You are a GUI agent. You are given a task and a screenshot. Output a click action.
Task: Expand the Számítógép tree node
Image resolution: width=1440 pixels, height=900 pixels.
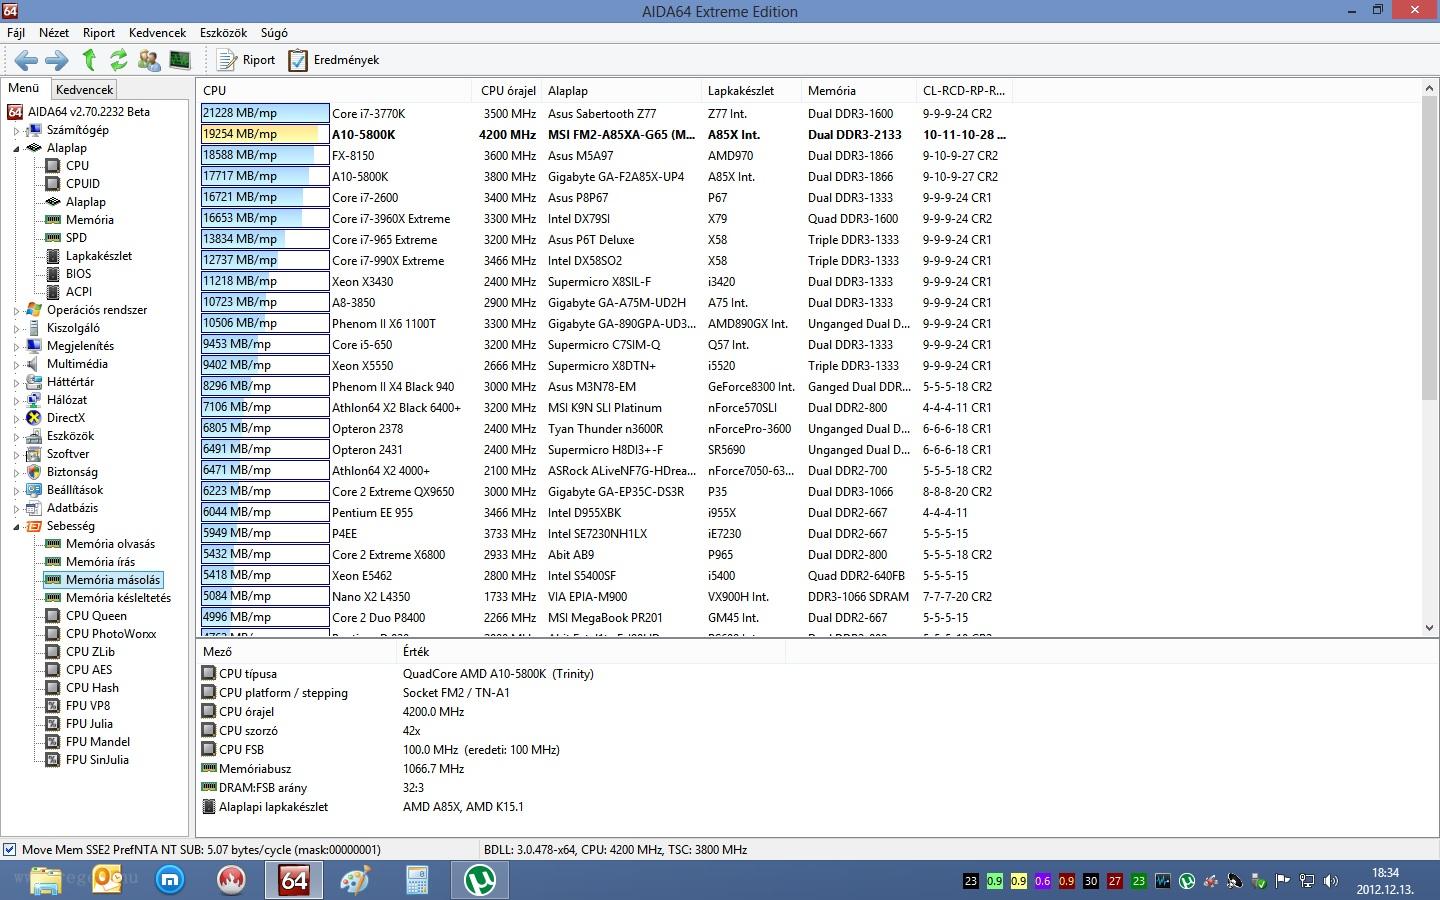(x=16, y=131)
